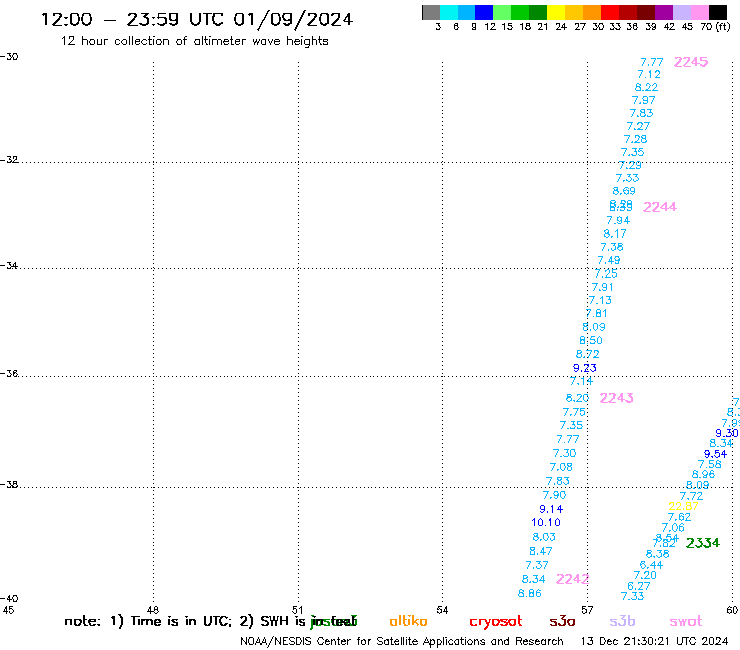This screenshot has width=740, height=650.
Task: Select the 's3b' satellite legend label
Action: point(622,621)
